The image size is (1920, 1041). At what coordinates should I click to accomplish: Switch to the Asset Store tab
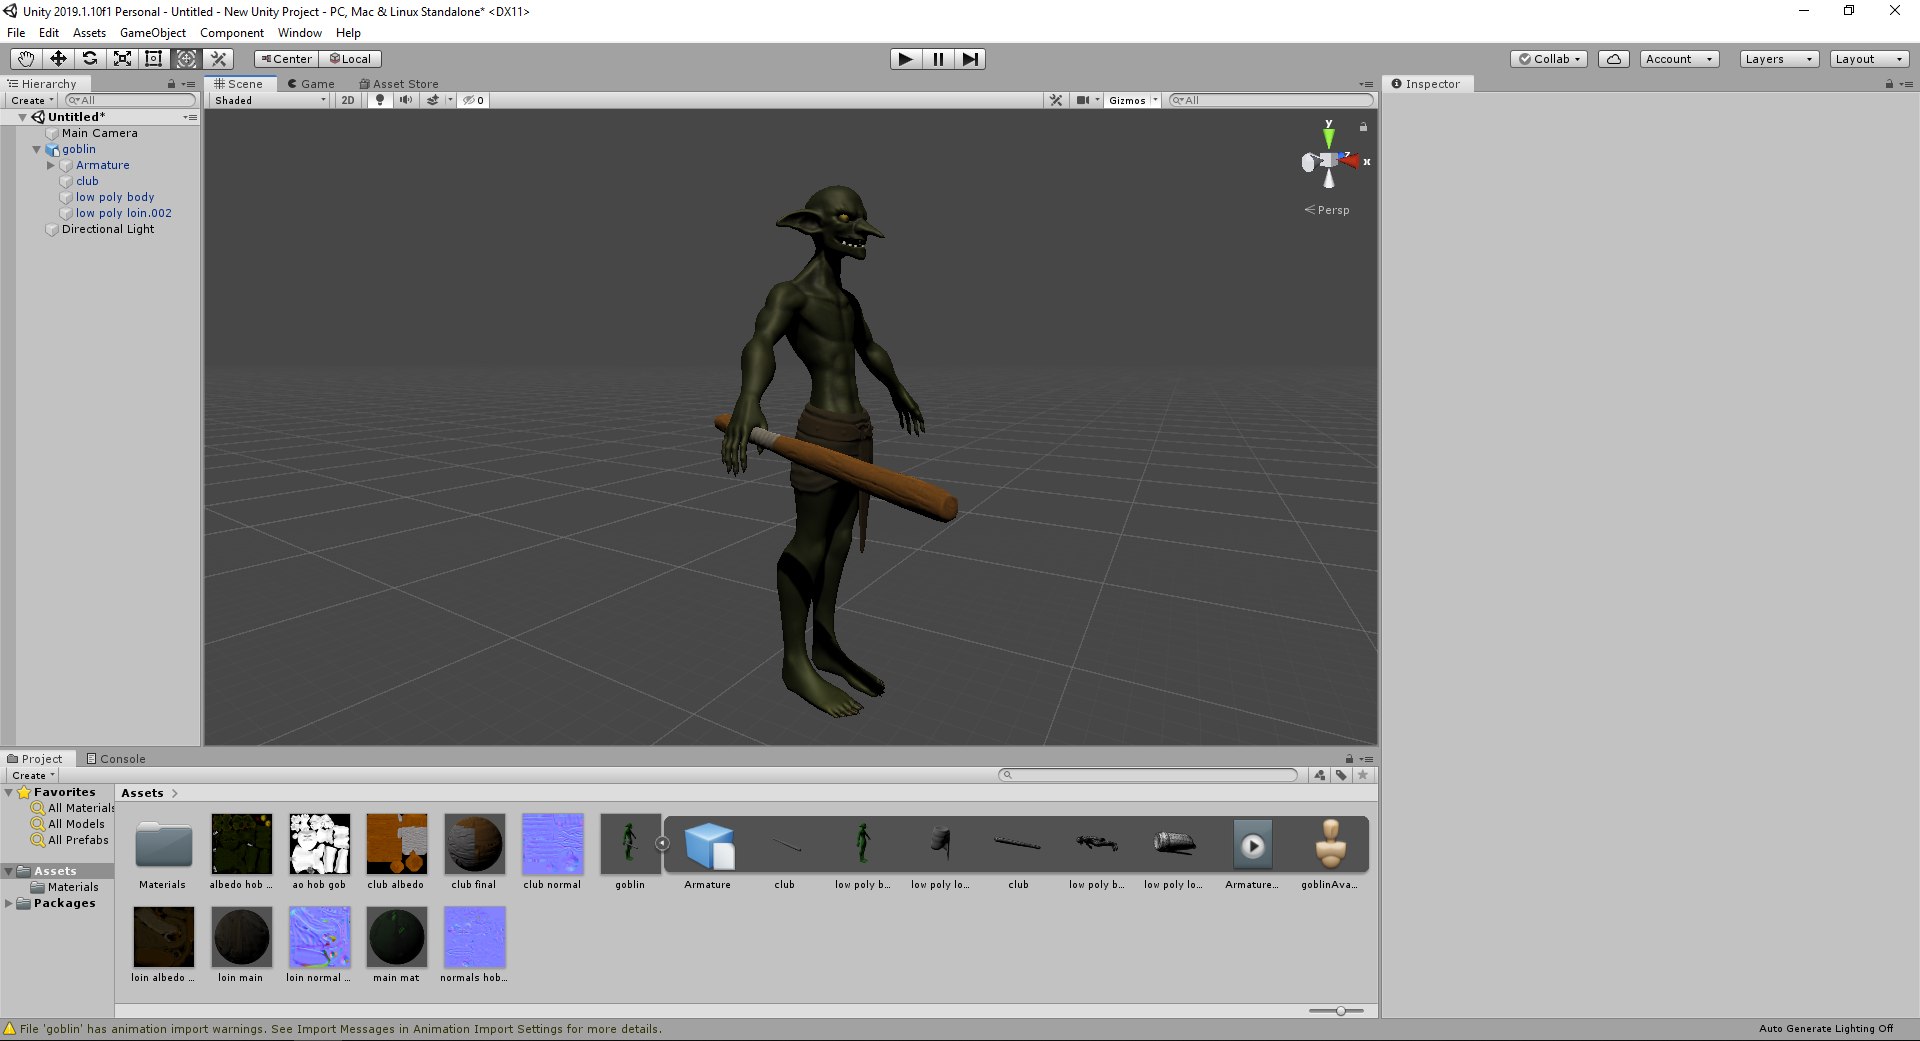point(399,84)
